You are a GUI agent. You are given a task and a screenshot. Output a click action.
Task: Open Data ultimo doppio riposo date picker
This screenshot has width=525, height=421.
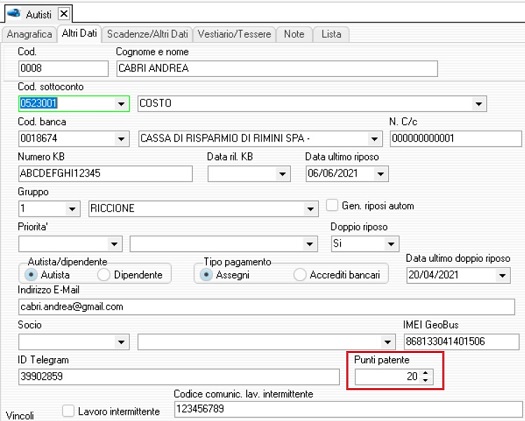[x=502, y=276]
